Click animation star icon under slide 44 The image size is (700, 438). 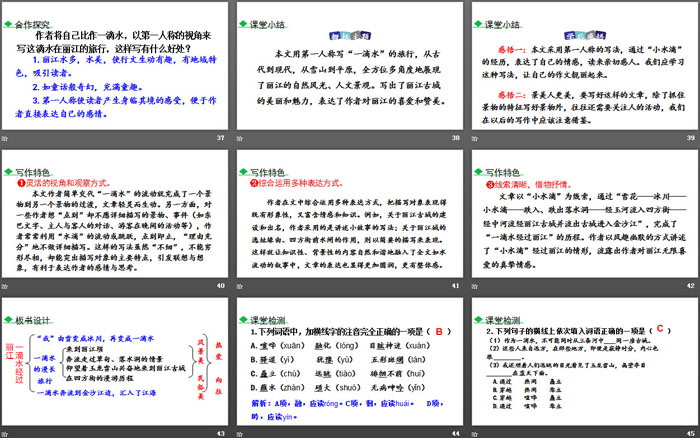point(240,434)
